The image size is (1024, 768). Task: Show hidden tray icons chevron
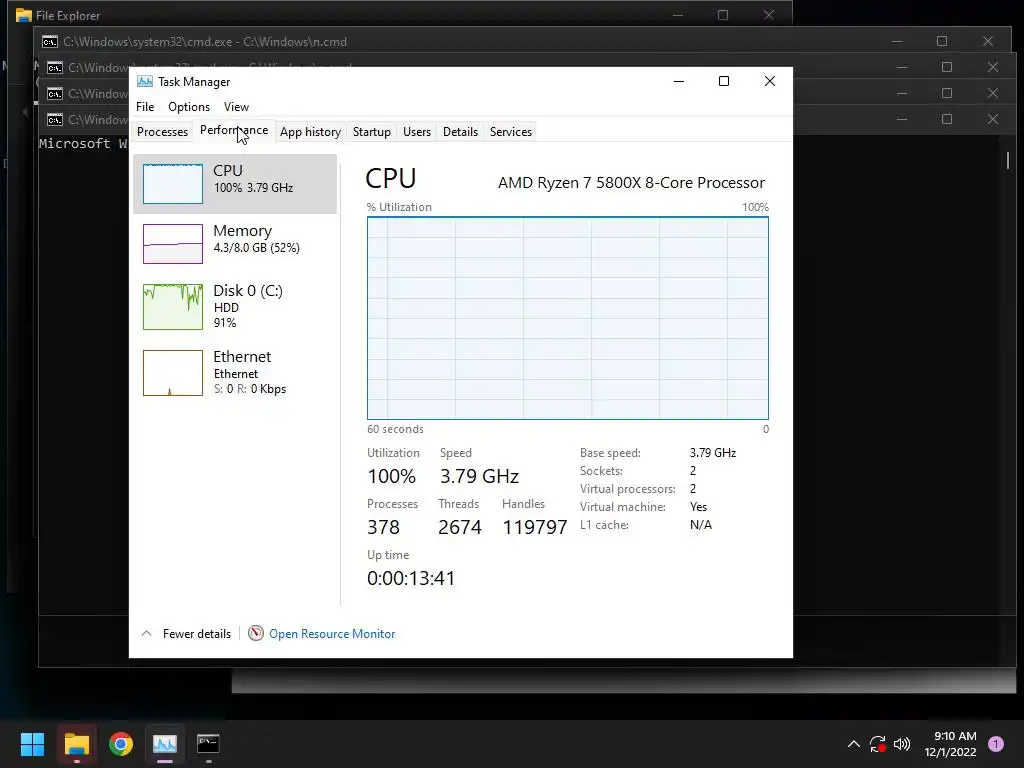click(x=854, y=744)
